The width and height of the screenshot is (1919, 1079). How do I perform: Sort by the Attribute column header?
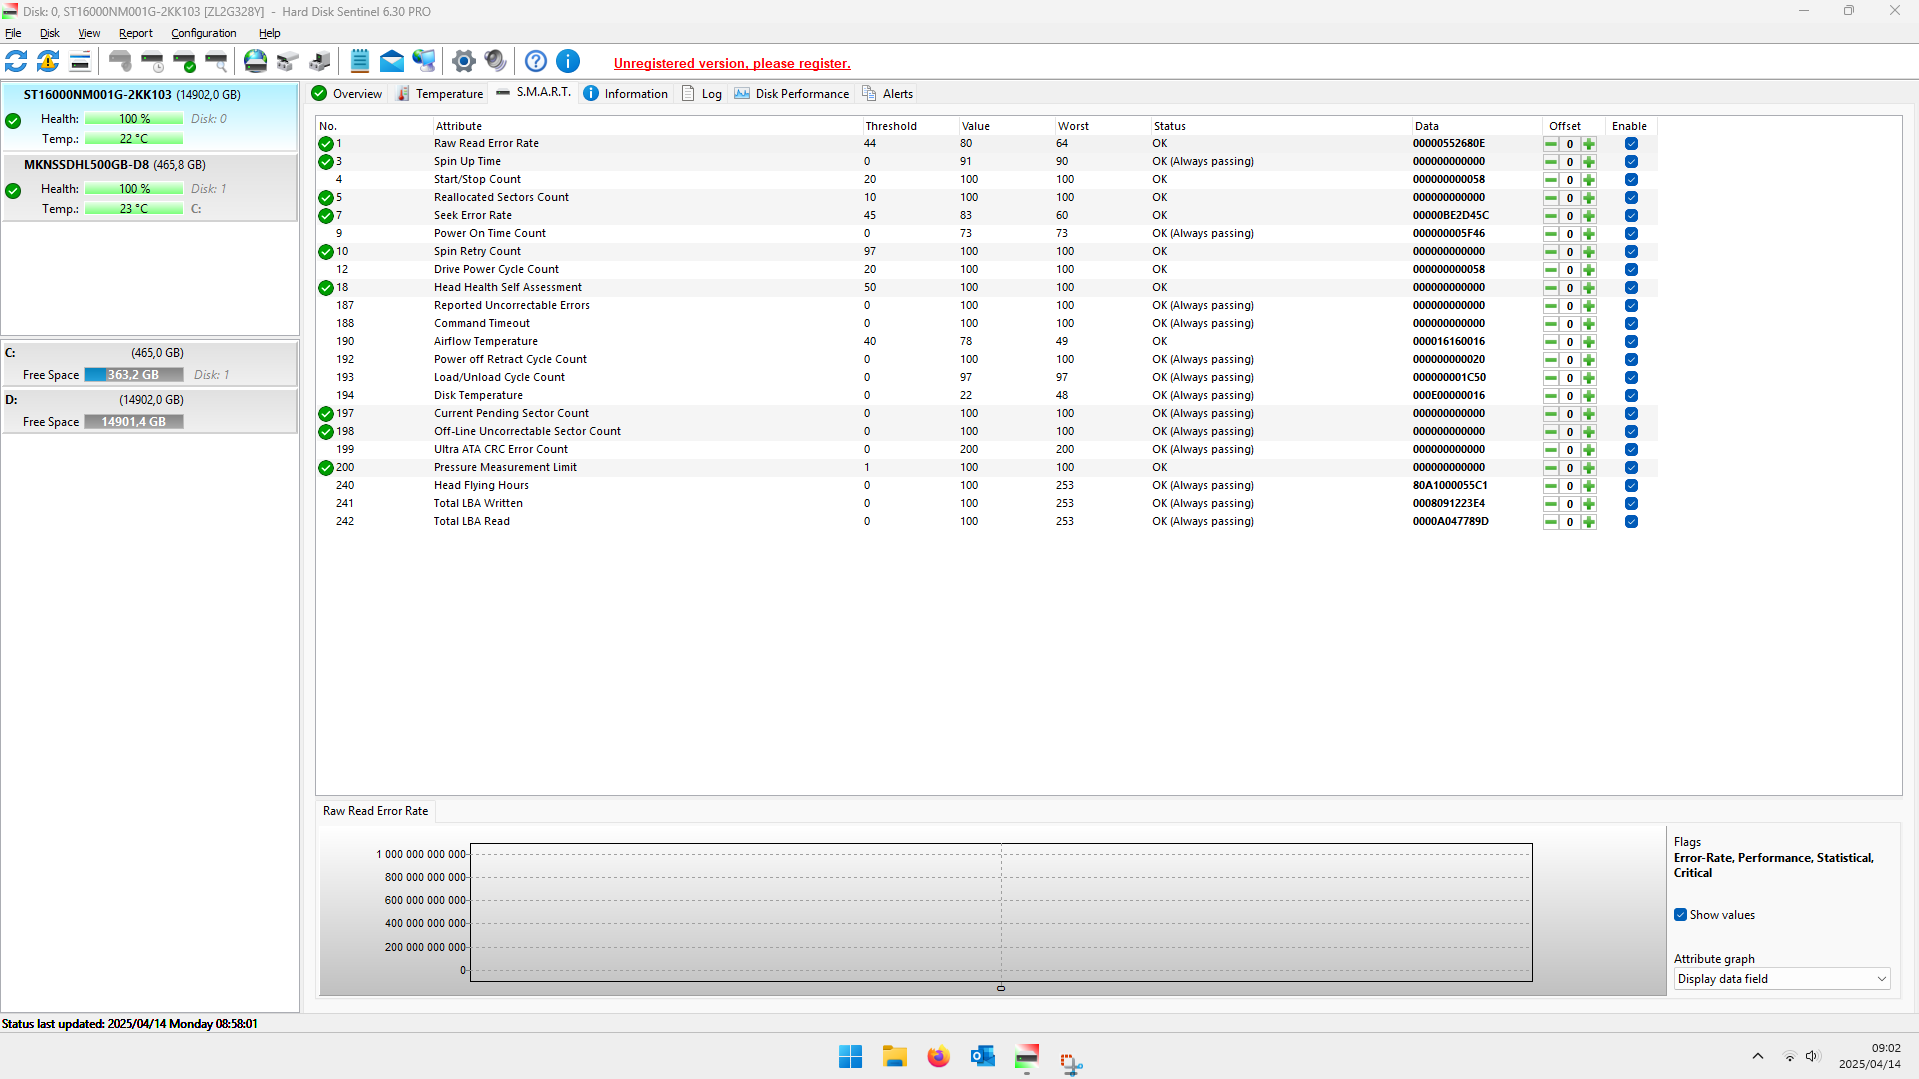tap(647, 126)
